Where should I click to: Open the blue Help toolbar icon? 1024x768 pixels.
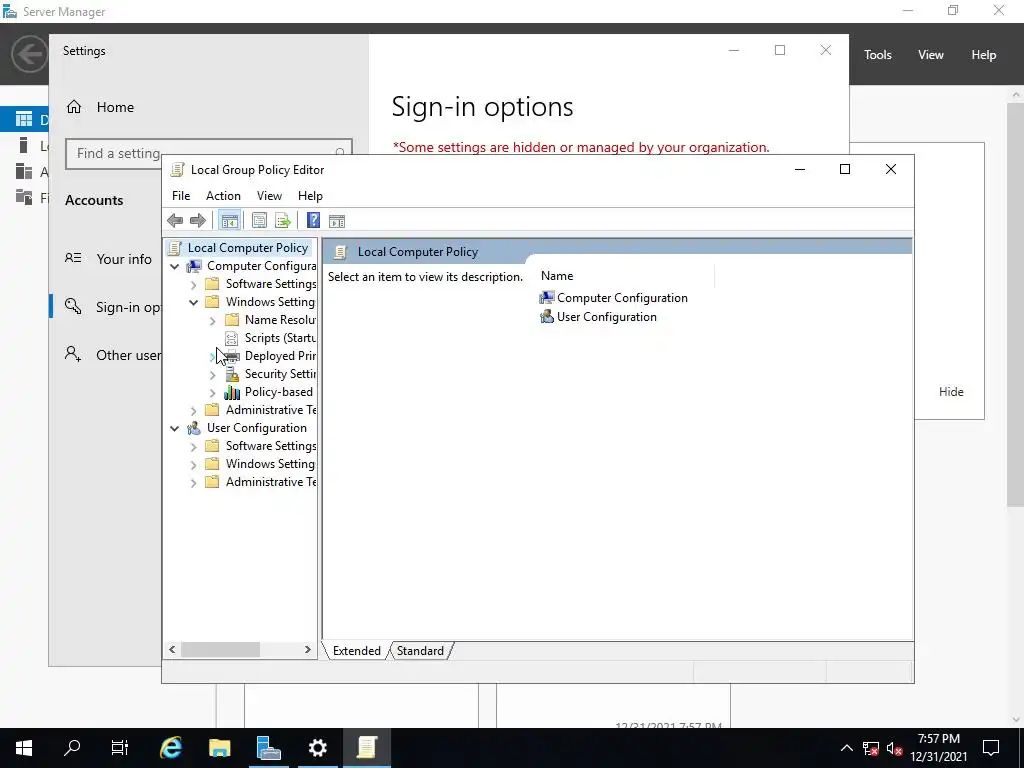313,221
